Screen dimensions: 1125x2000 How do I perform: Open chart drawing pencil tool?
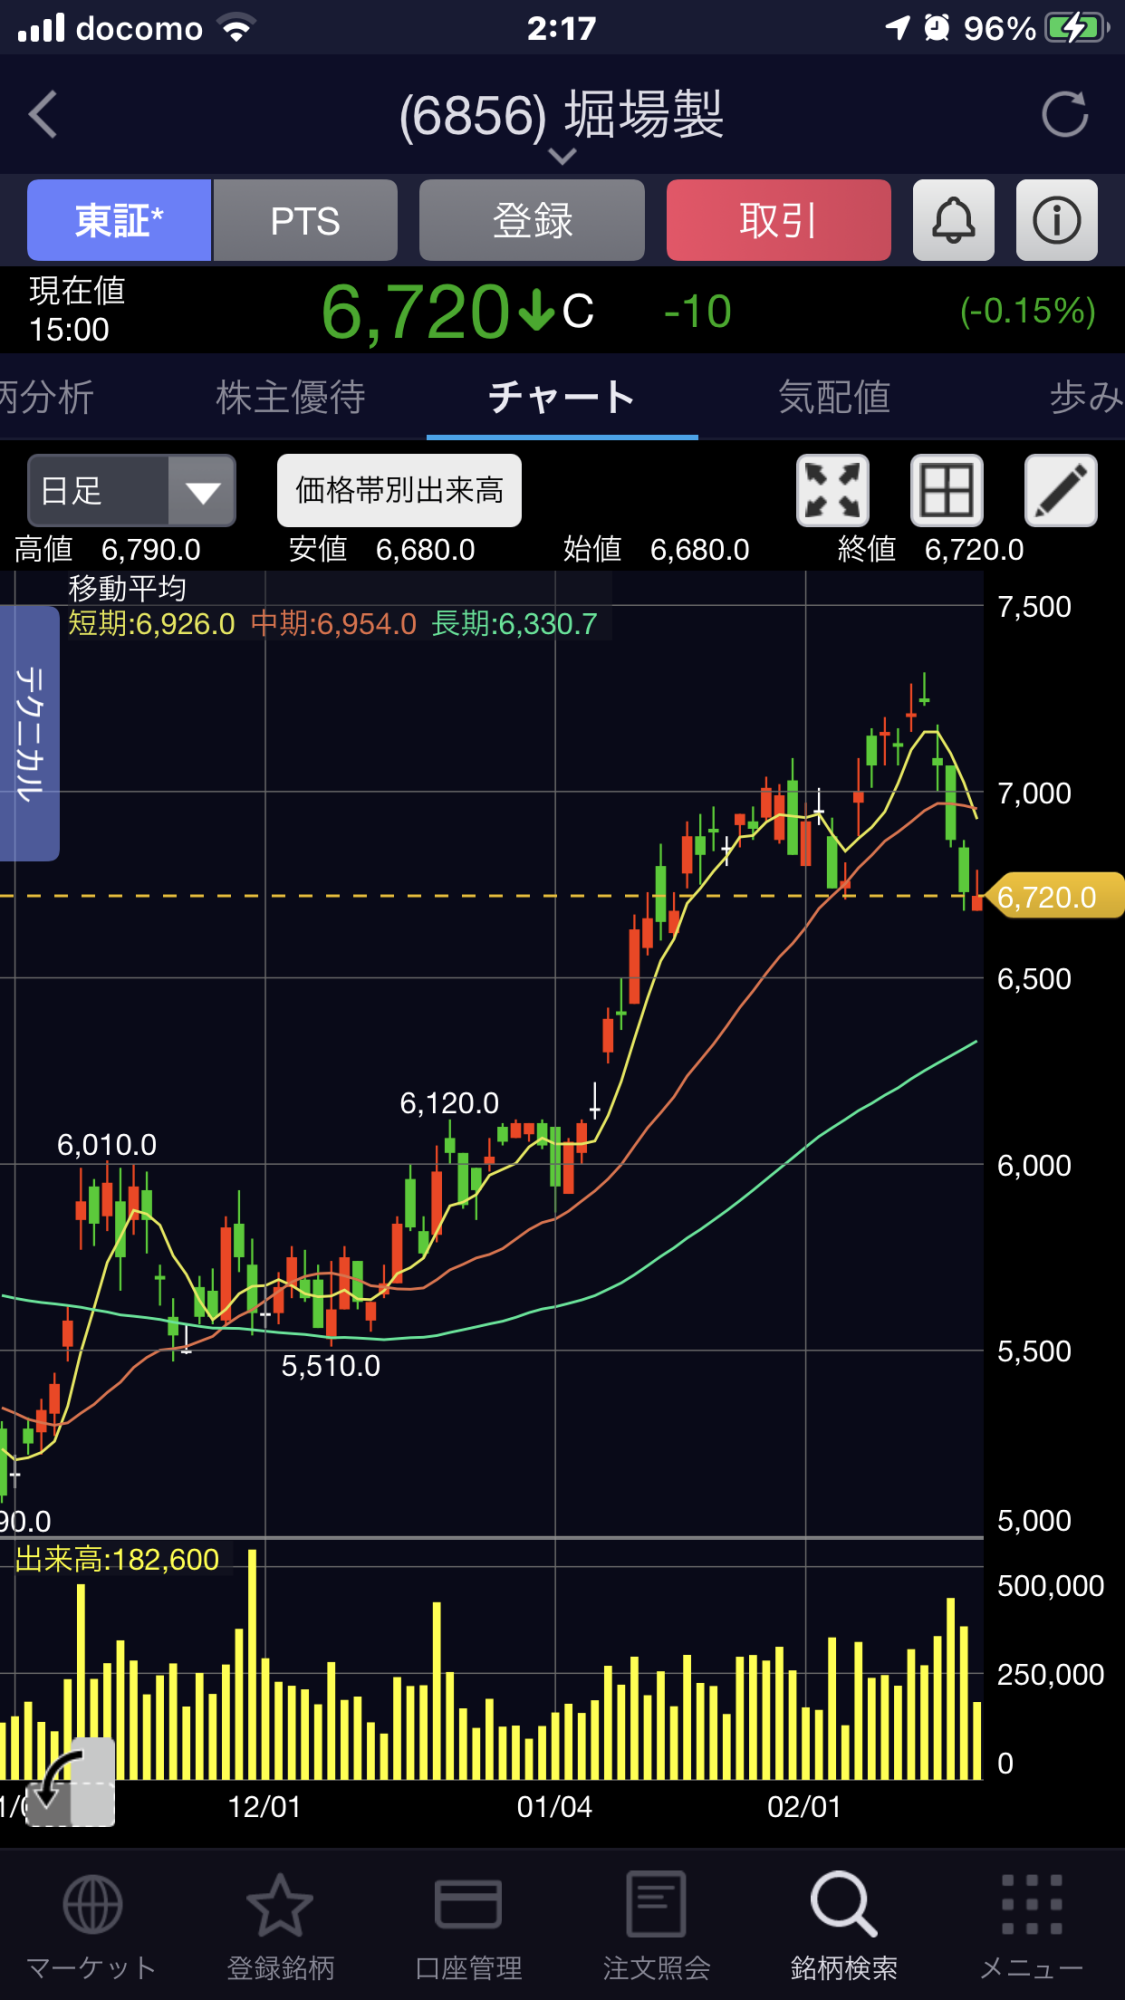pos(1060,490)
